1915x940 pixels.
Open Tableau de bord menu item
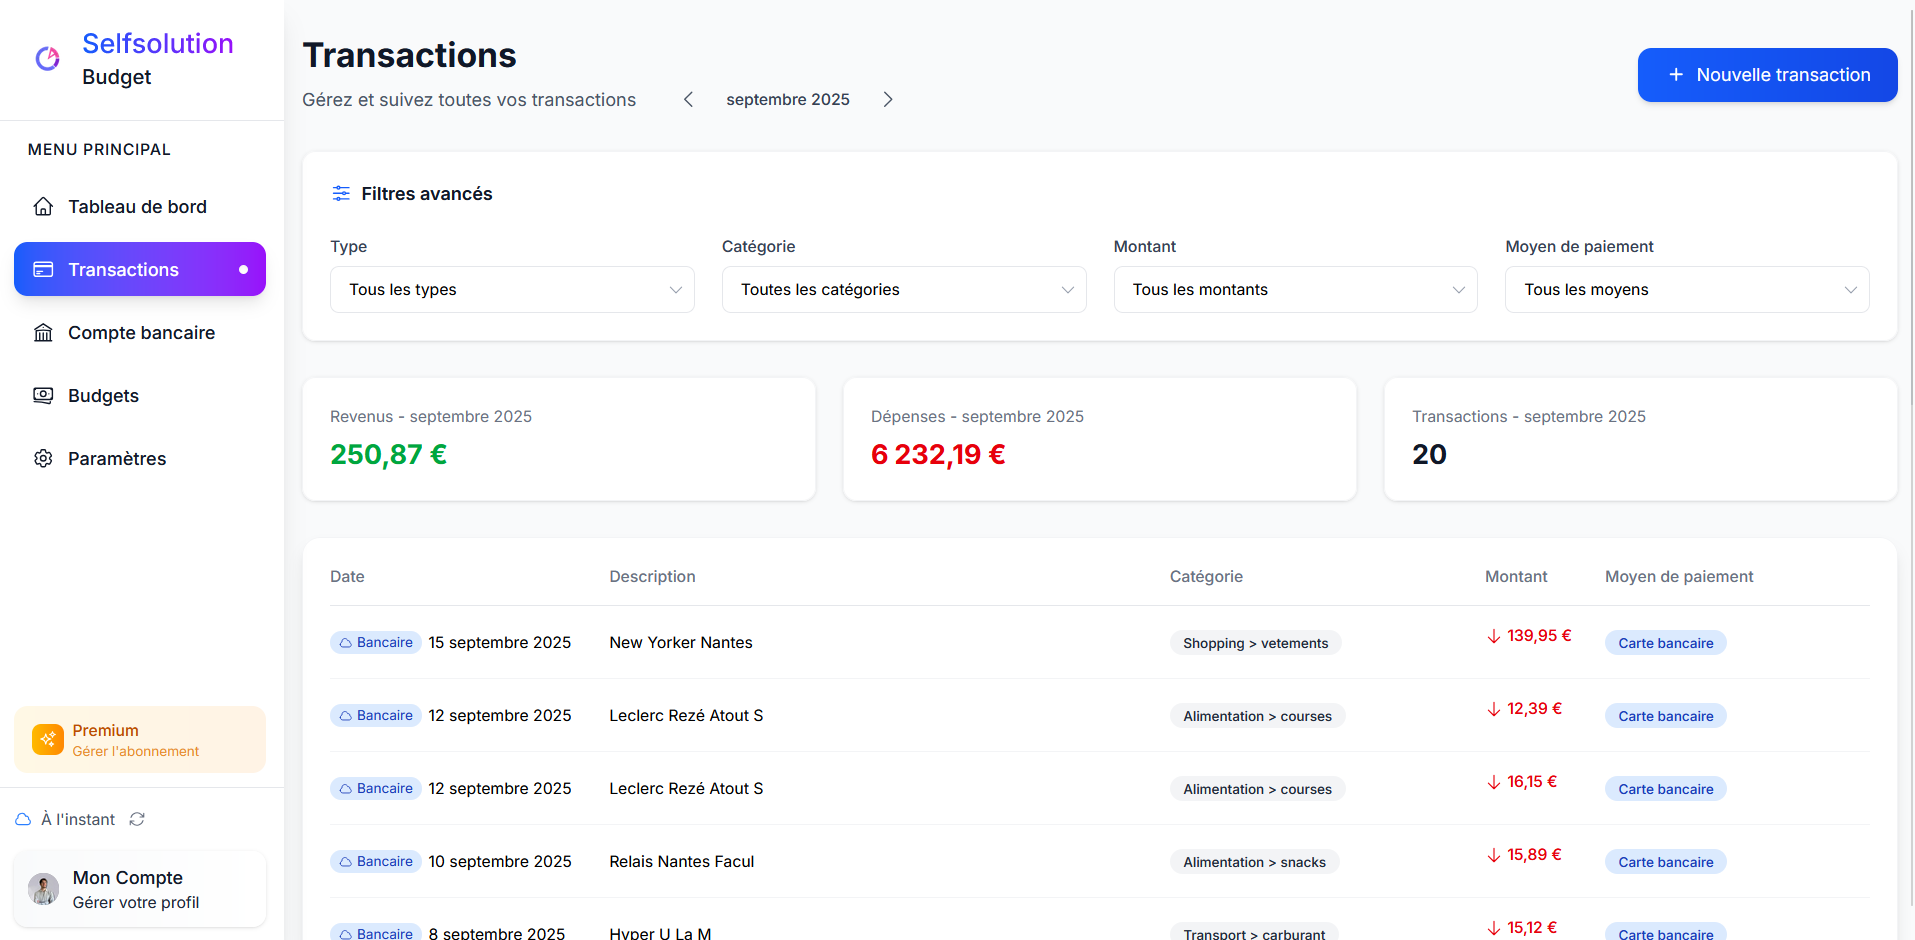click(x=140, y=207)
